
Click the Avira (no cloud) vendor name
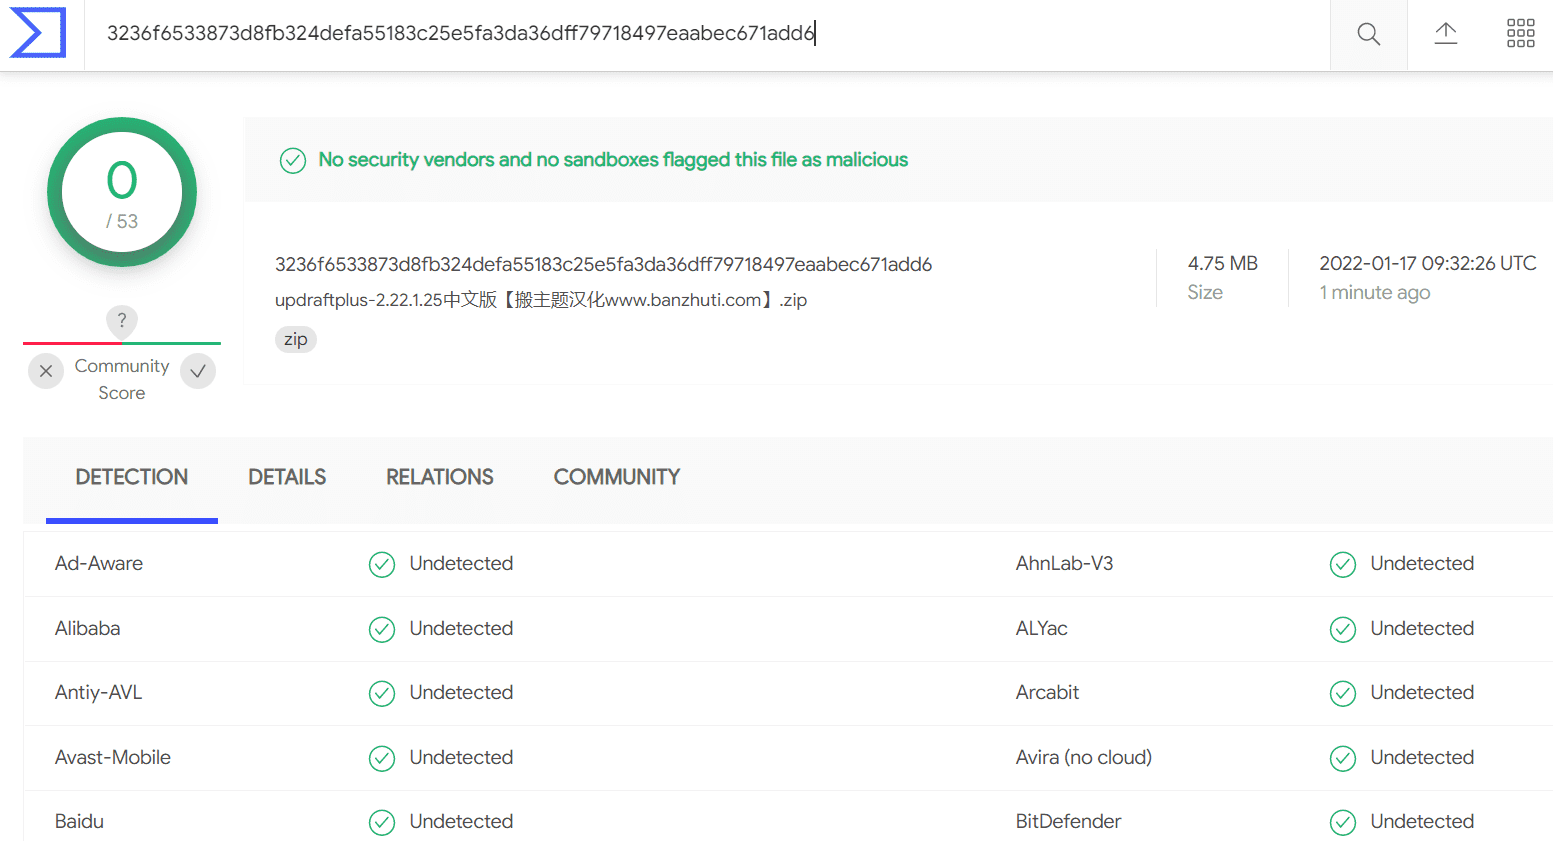tap(1083, 758)
